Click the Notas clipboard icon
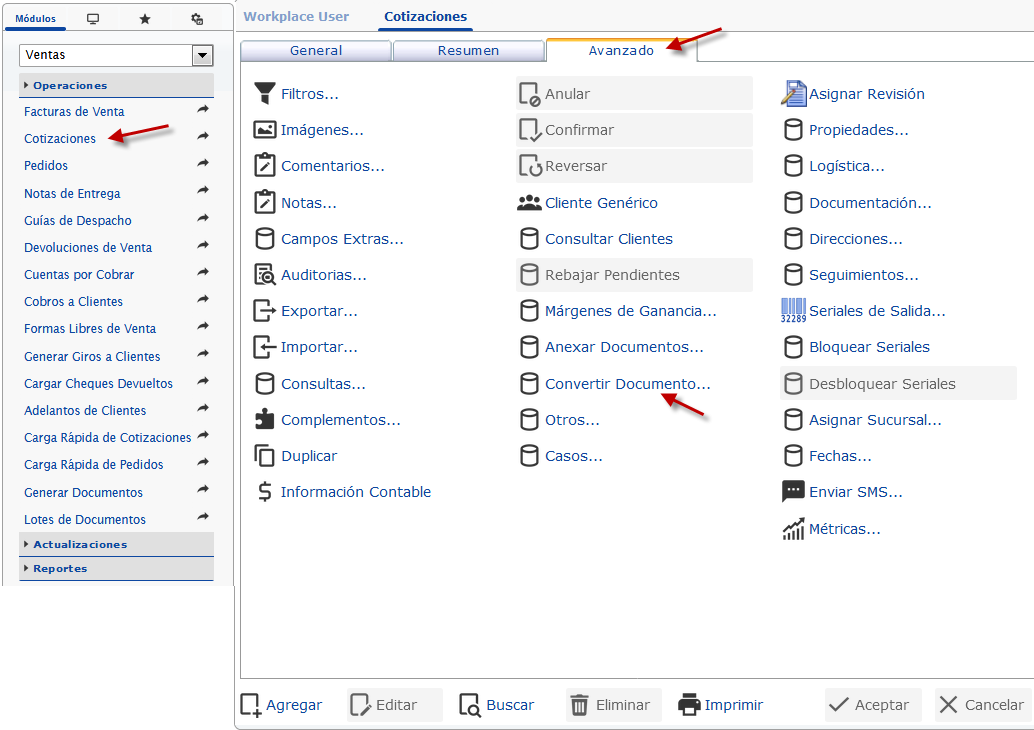 click(264, 202)
